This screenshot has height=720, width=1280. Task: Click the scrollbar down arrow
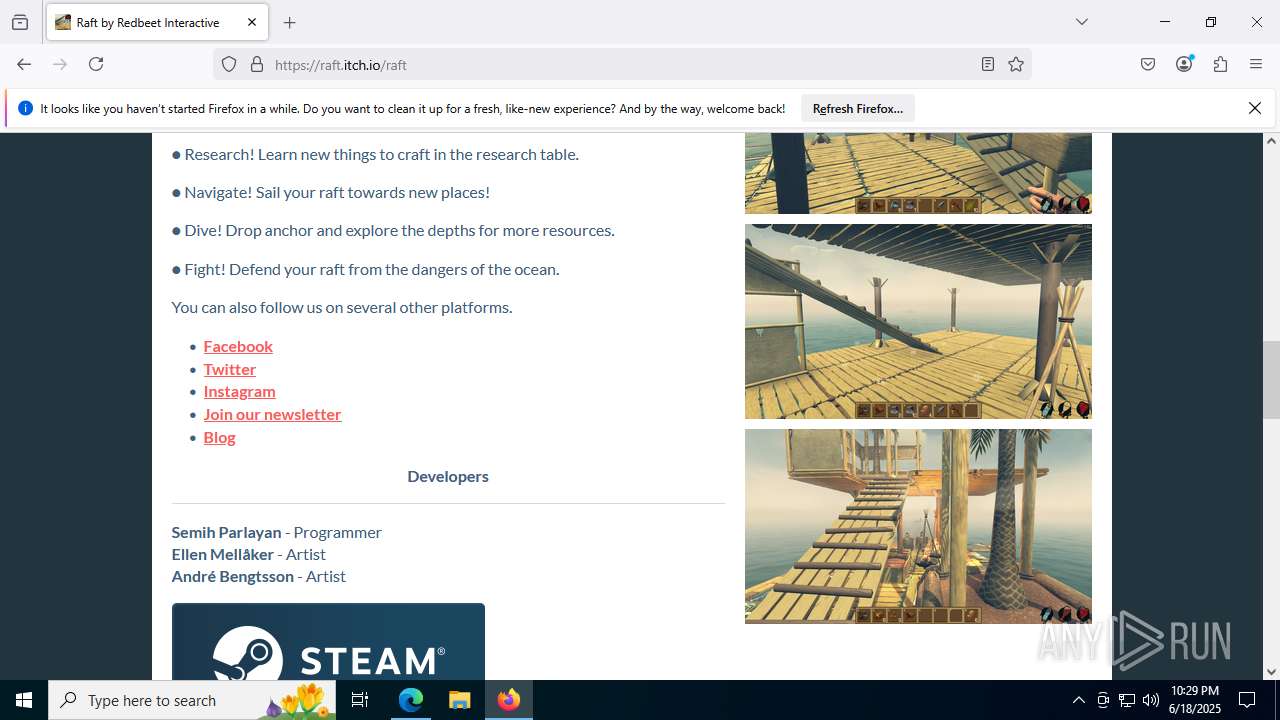click(1272, 672)
